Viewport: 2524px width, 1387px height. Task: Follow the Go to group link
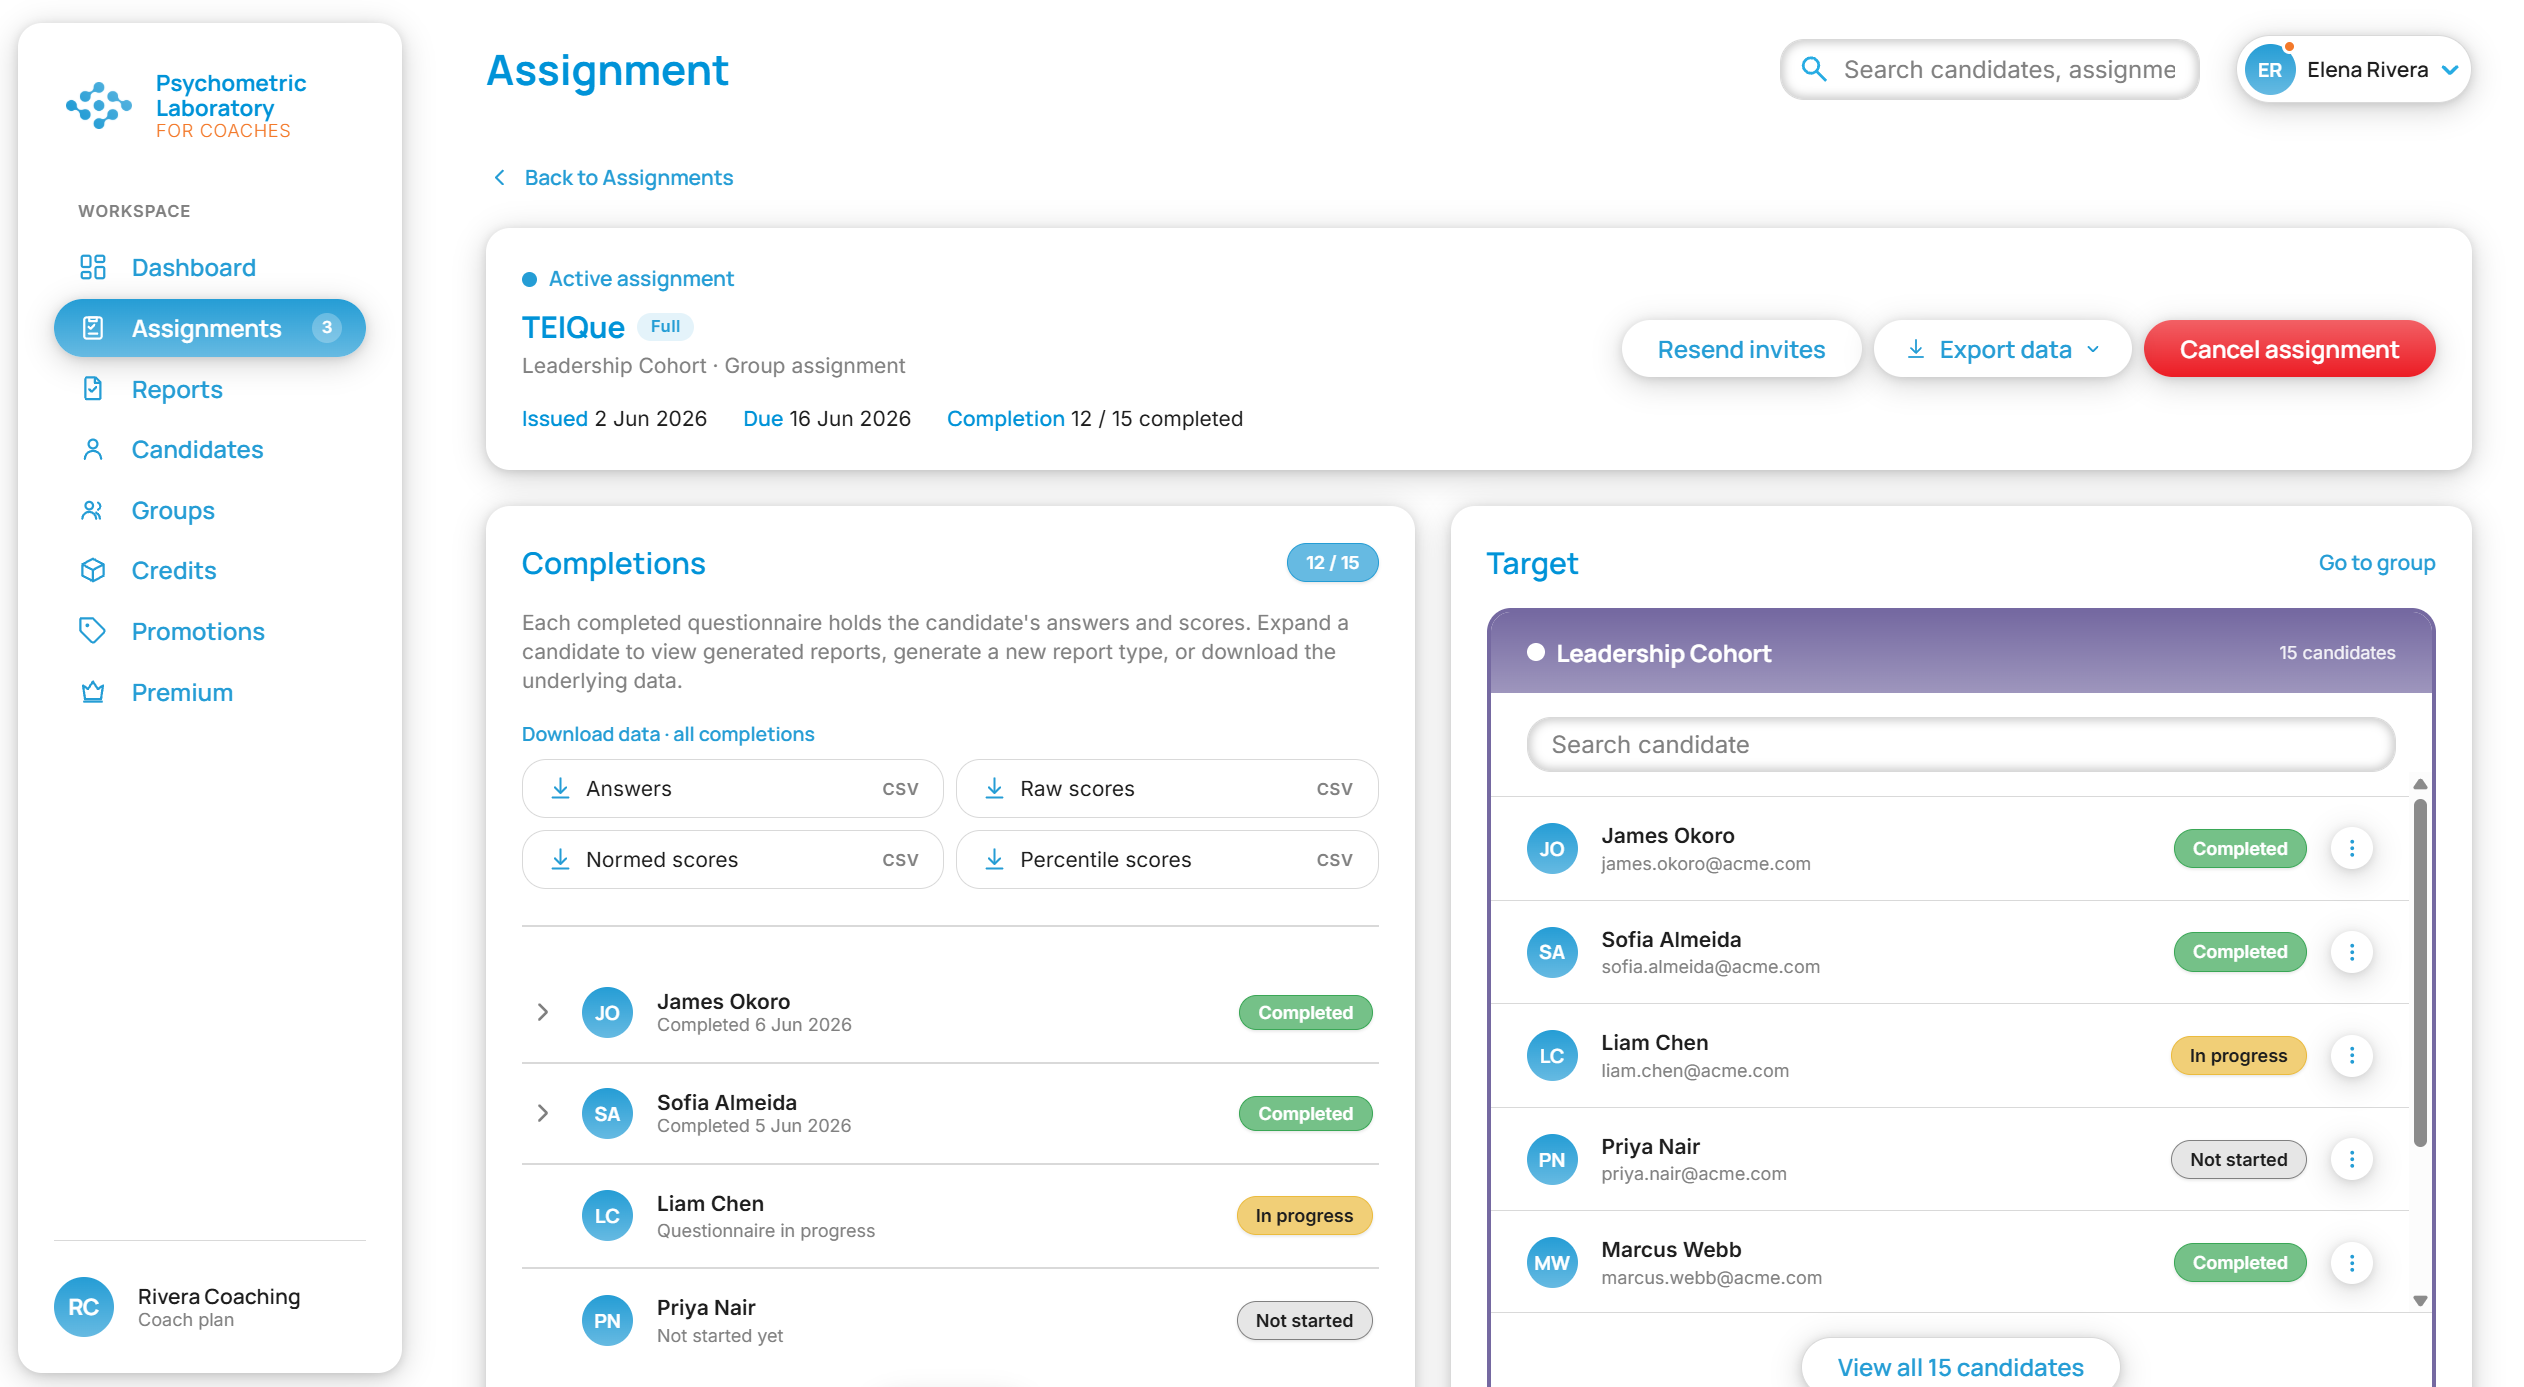(2376, 563)
